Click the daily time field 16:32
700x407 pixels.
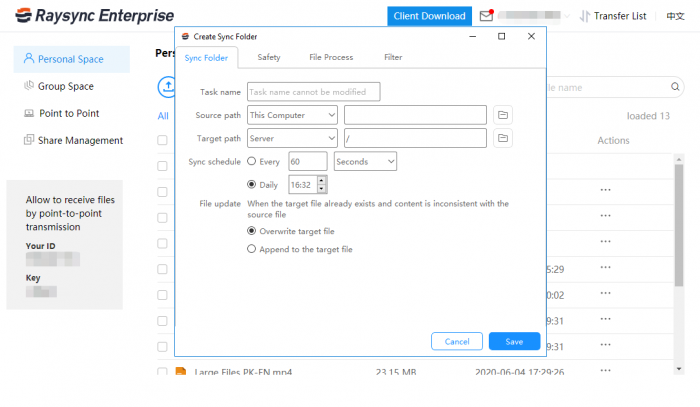[x=304, y=185]
